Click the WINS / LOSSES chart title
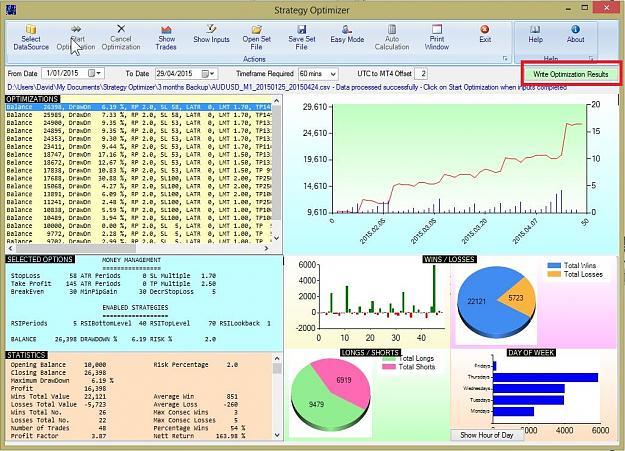The height and width of the screenshot is (451, 625). (x=450, y=259)
